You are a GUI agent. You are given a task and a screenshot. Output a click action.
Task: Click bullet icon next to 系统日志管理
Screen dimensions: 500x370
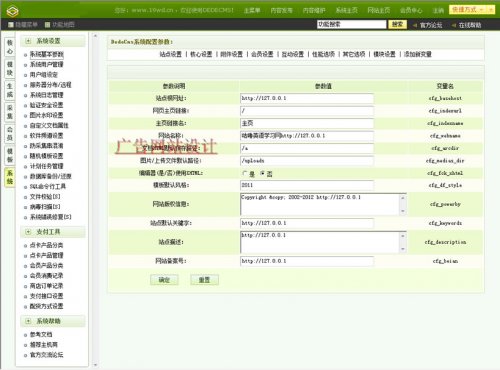coord(26,96)
